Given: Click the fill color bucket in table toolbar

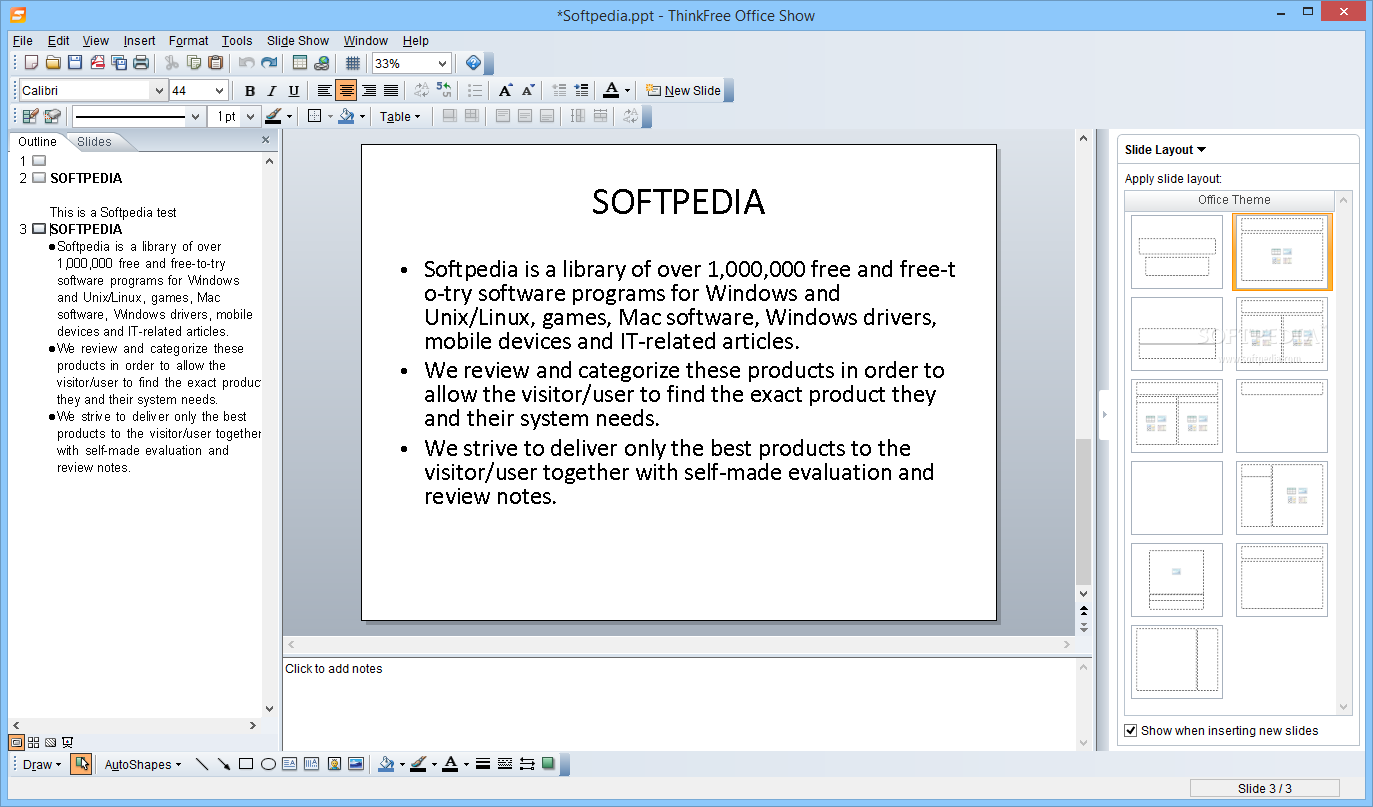Looking at the screenshot, I should coord(346,116).
